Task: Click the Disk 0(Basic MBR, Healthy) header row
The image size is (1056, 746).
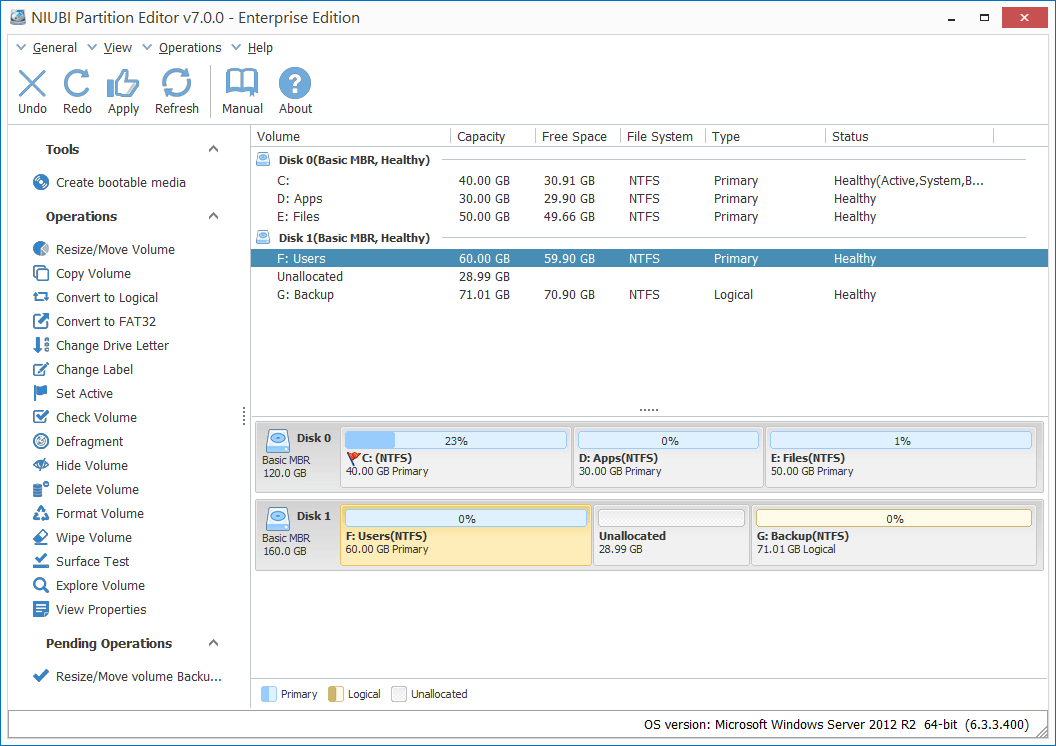Action: pos(649,160)
